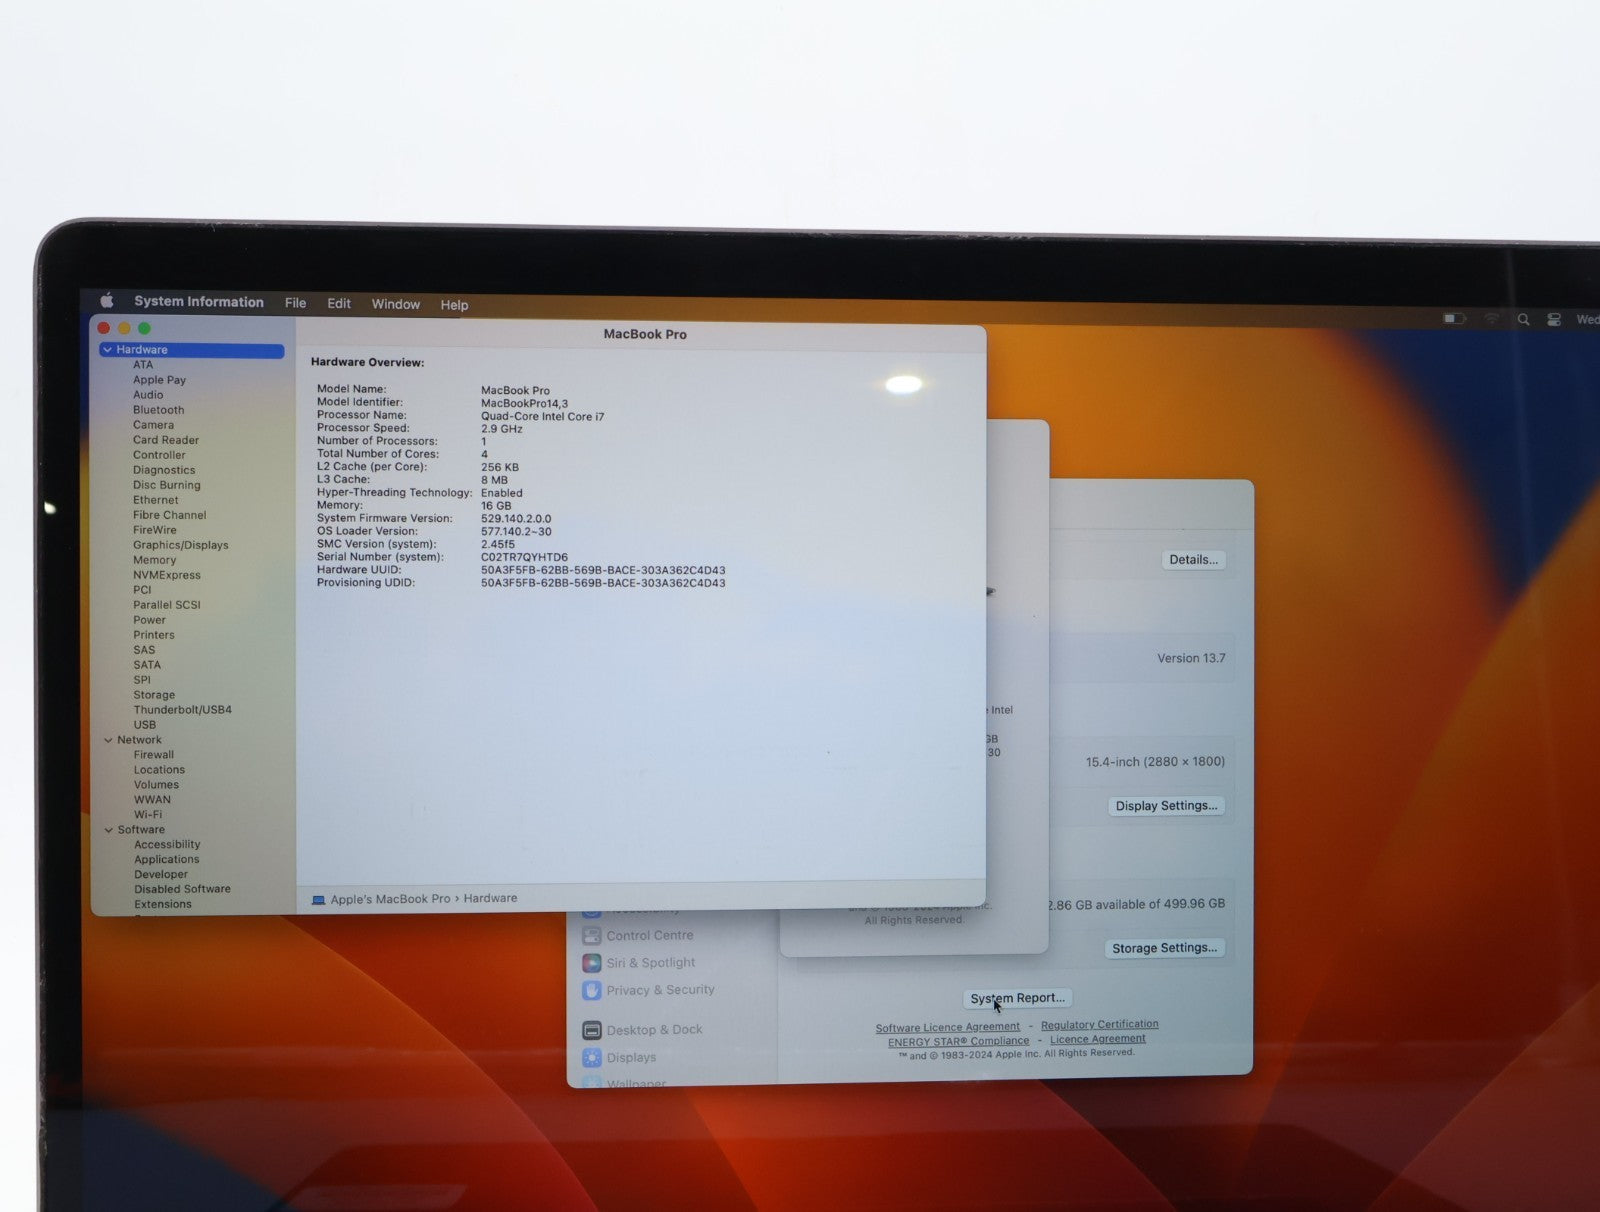Open Spotlight search magnifier icon
Image resolution: width=1600 pixels, height=1212 pixels.
coord(1523,320)
